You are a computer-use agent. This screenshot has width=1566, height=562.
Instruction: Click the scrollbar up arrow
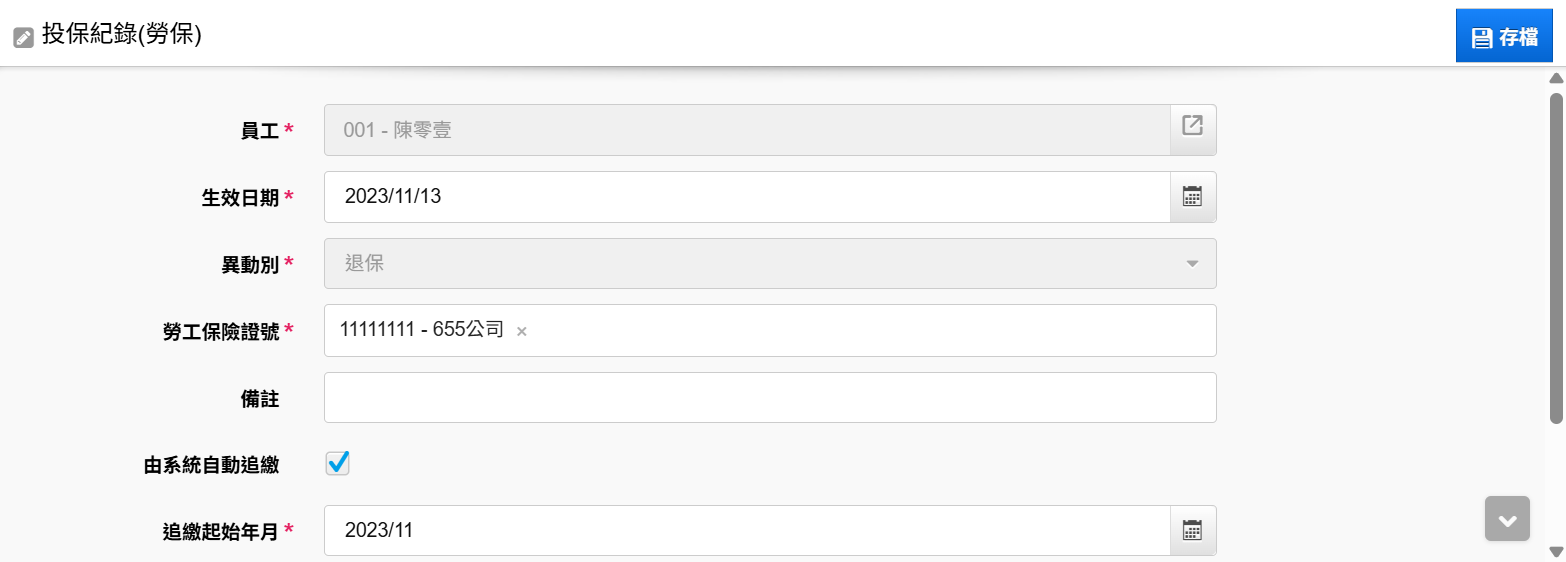coord(1556,78)
